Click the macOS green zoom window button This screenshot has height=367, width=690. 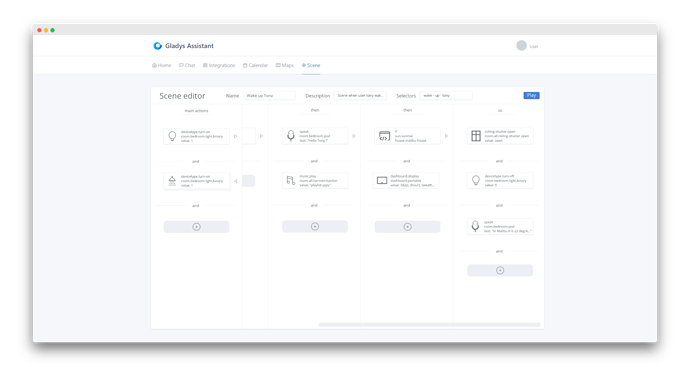(x=52, y=30)
